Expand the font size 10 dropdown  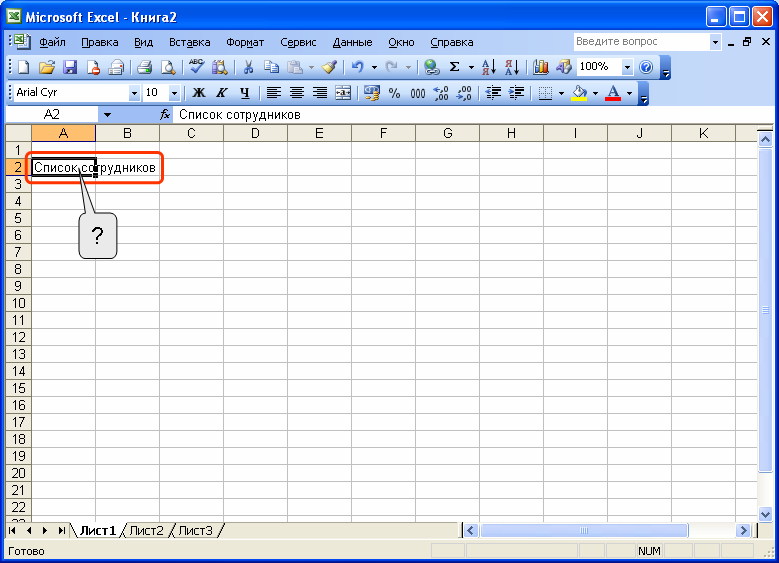point(174,93)
